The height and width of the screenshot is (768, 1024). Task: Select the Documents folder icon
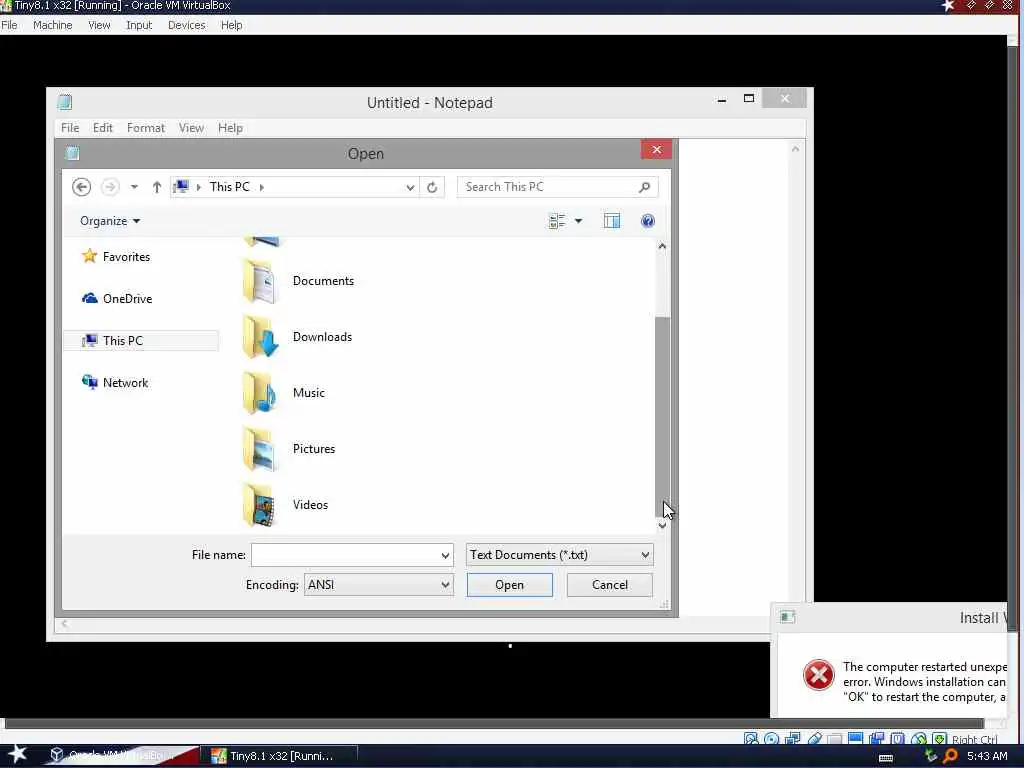coord(261,281)
